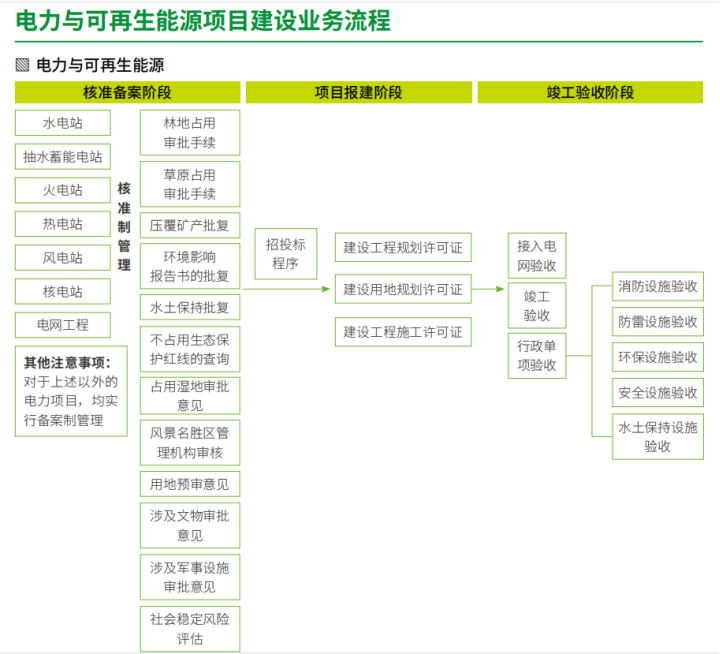
Task: Select 建设工程规划许可证 box
Action: [x=403, y=248]
